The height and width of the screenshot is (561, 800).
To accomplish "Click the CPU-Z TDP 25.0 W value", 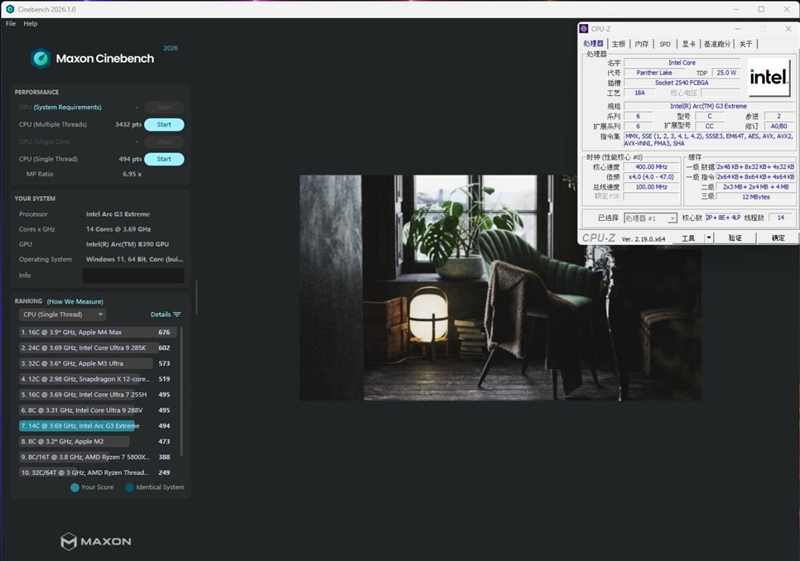I will pos(727,73).
